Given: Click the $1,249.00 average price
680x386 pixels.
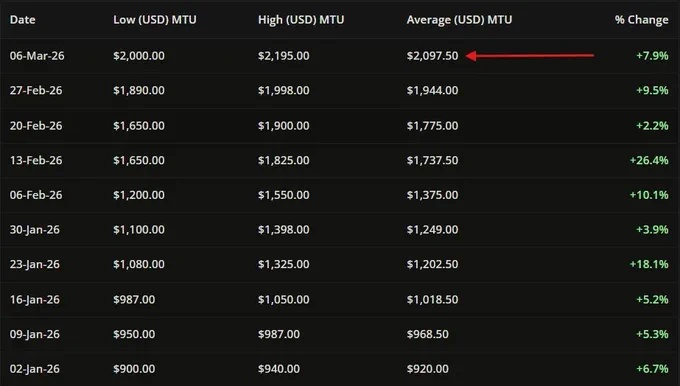Looking at the screenshot, I should (432, 230).
